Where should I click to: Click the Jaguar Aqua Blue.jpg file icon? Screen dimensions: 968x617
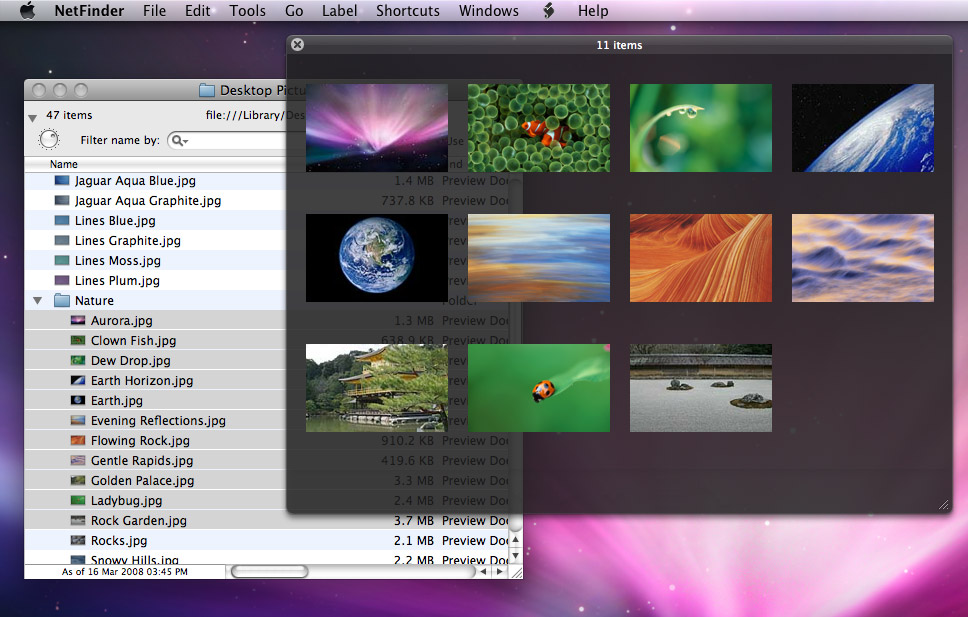(62, 181)
